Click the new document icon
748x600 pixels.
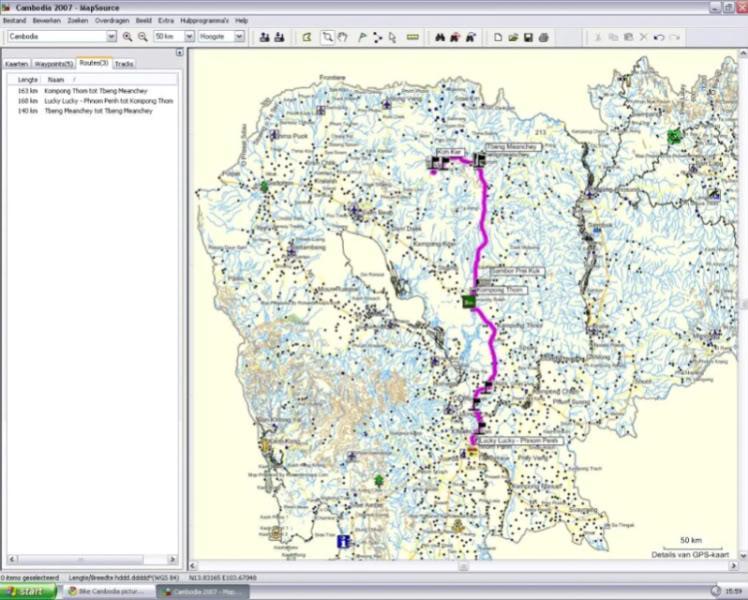pyautogui.click(x=498, y=37)
